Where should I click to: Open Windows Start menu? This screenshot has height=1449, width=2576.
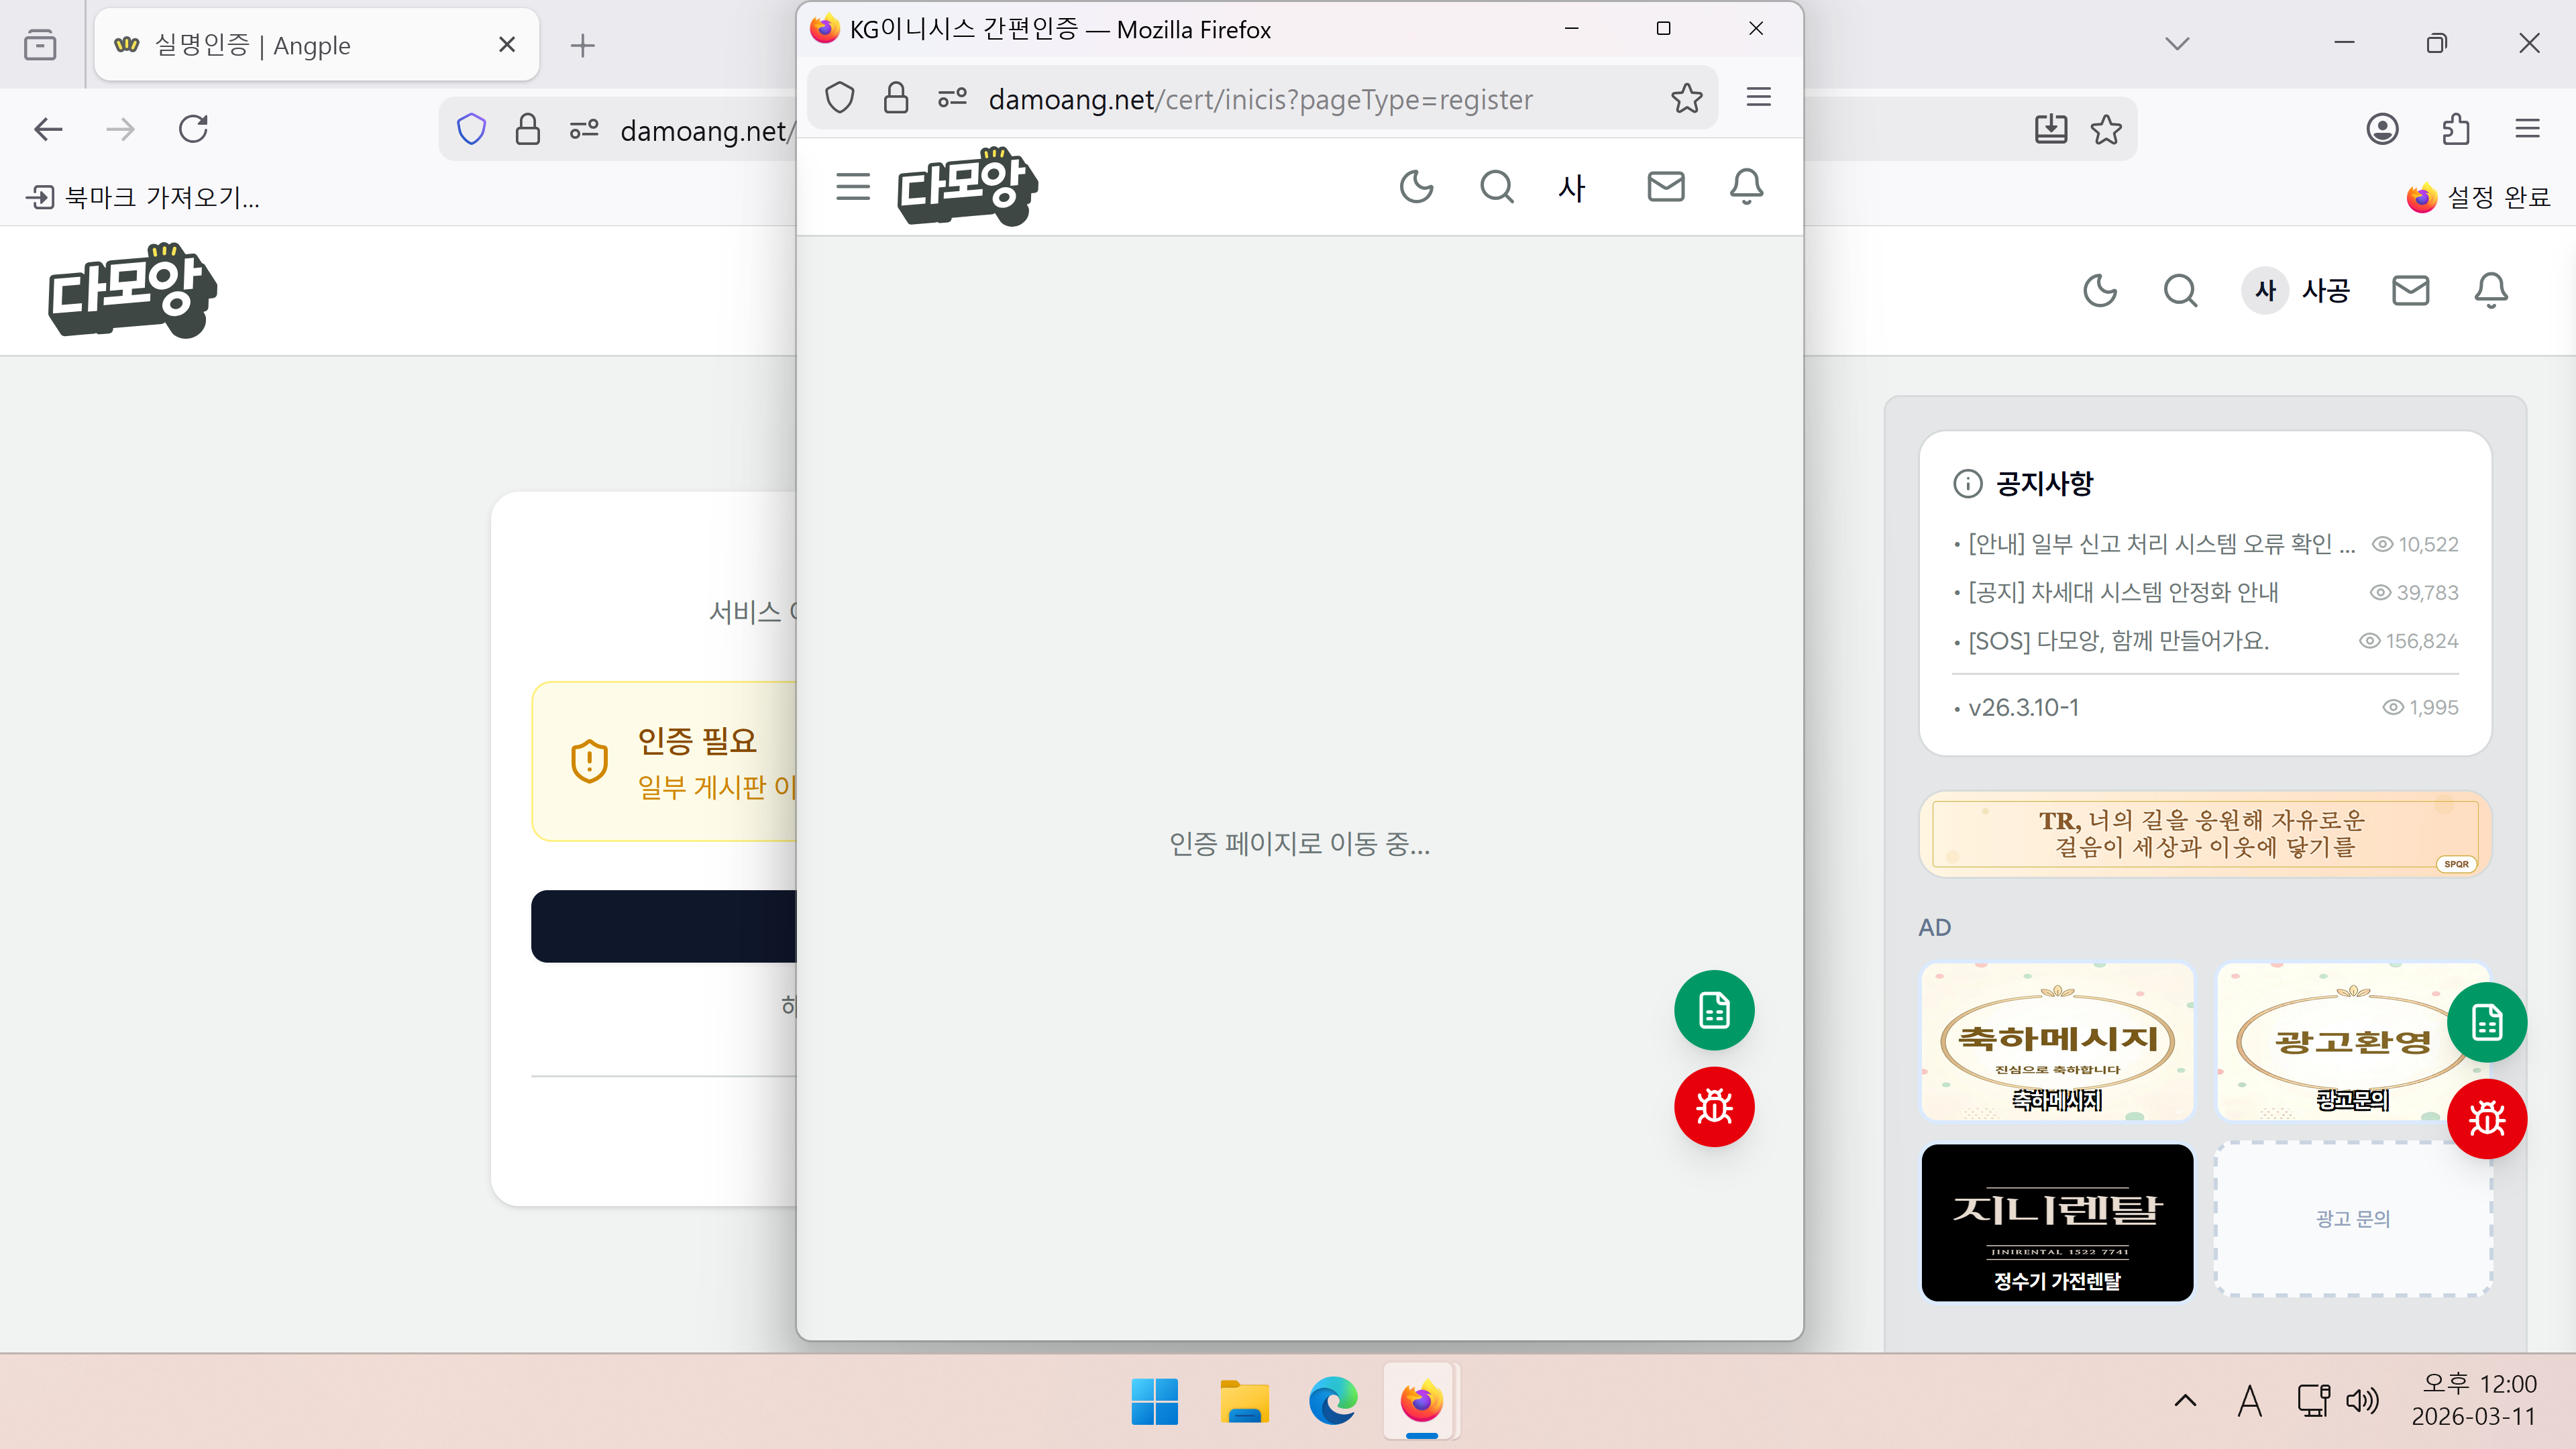point(1155,1401)
